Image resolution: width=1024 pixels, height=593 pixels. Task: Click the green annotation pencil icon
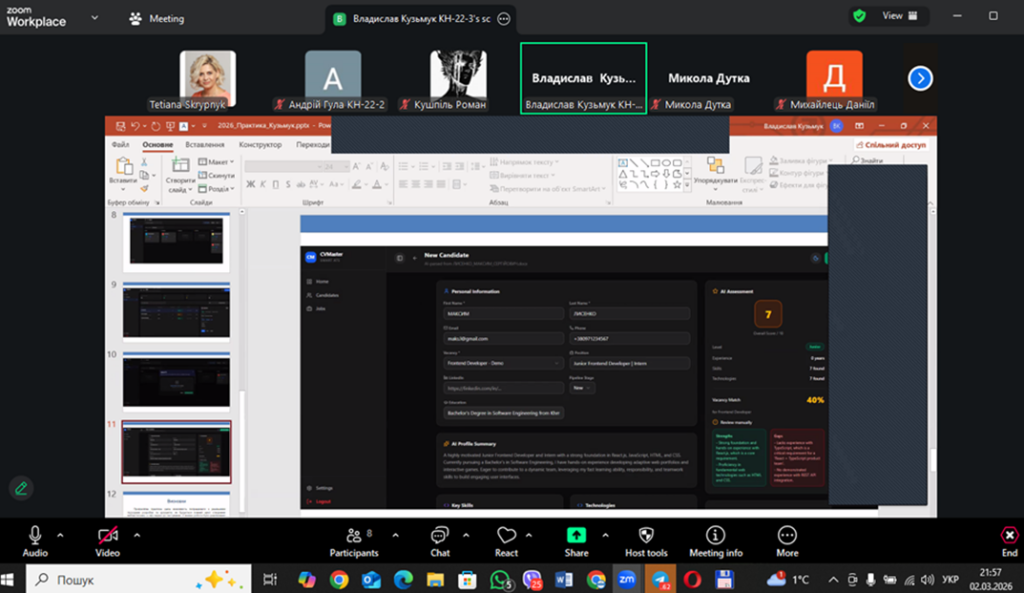click(x=21, y=488)
